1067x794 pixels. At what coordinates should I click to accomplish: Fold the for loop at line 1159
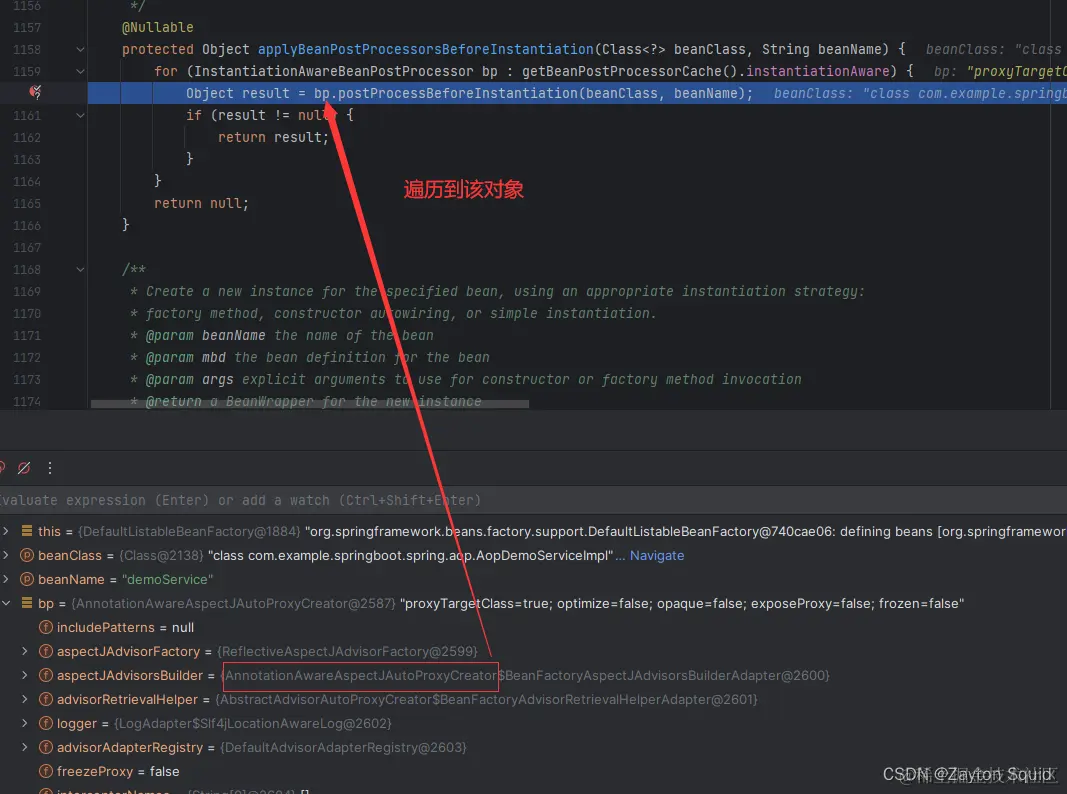click(x=80, y=71)
